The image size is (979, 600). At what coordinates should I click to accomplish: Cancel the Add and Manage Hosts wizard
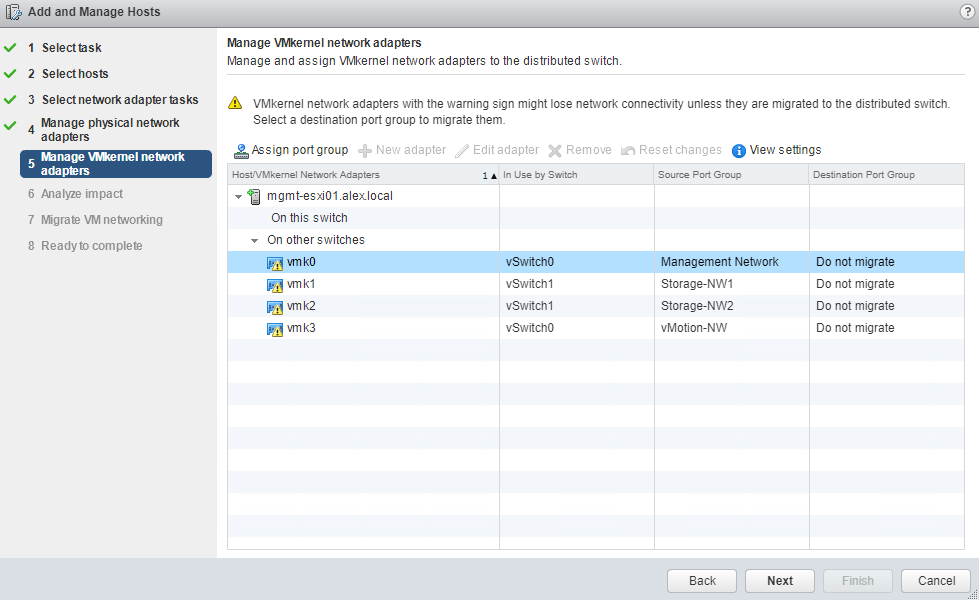tap(936, 581)
